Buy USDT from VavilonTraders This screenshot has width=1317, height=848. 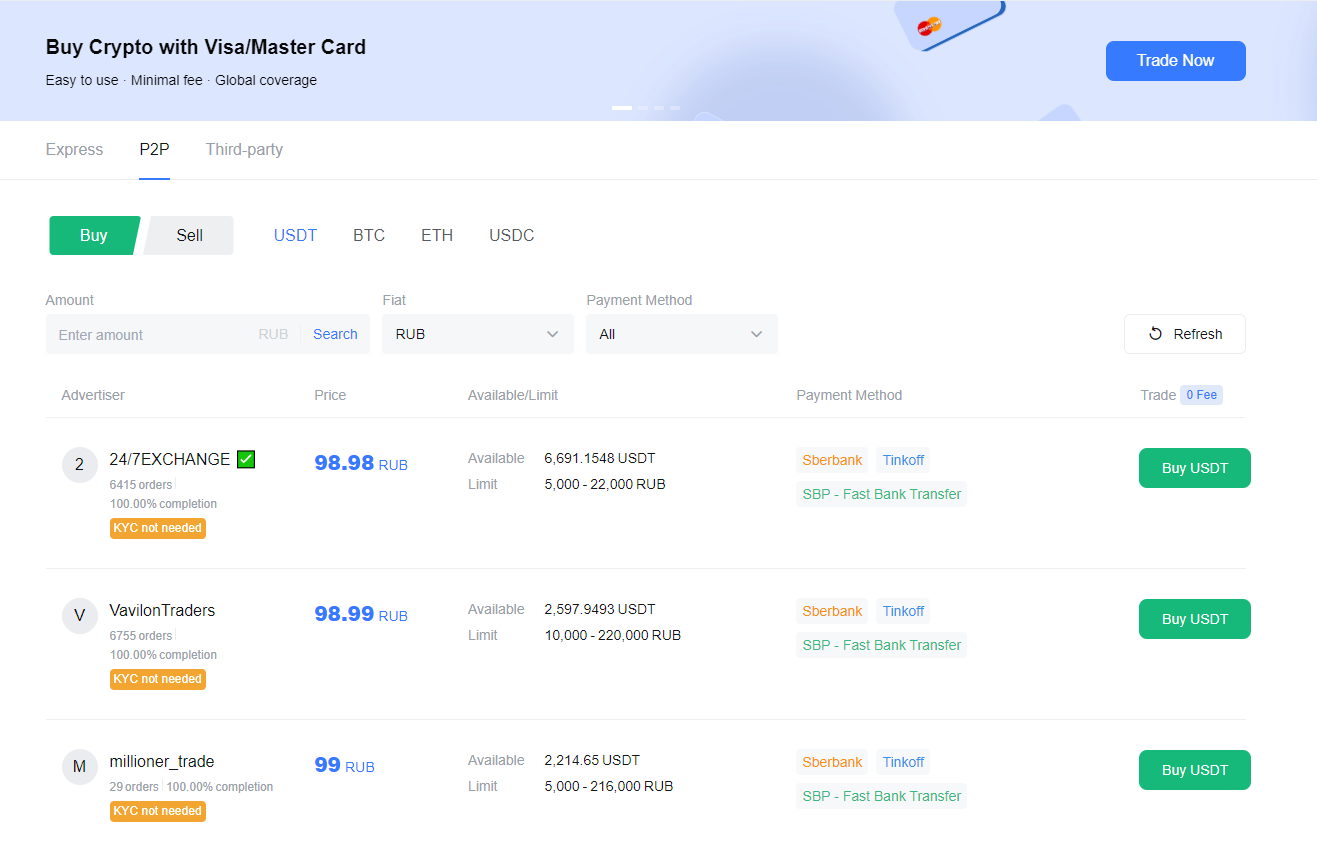tap(1195, 619)
